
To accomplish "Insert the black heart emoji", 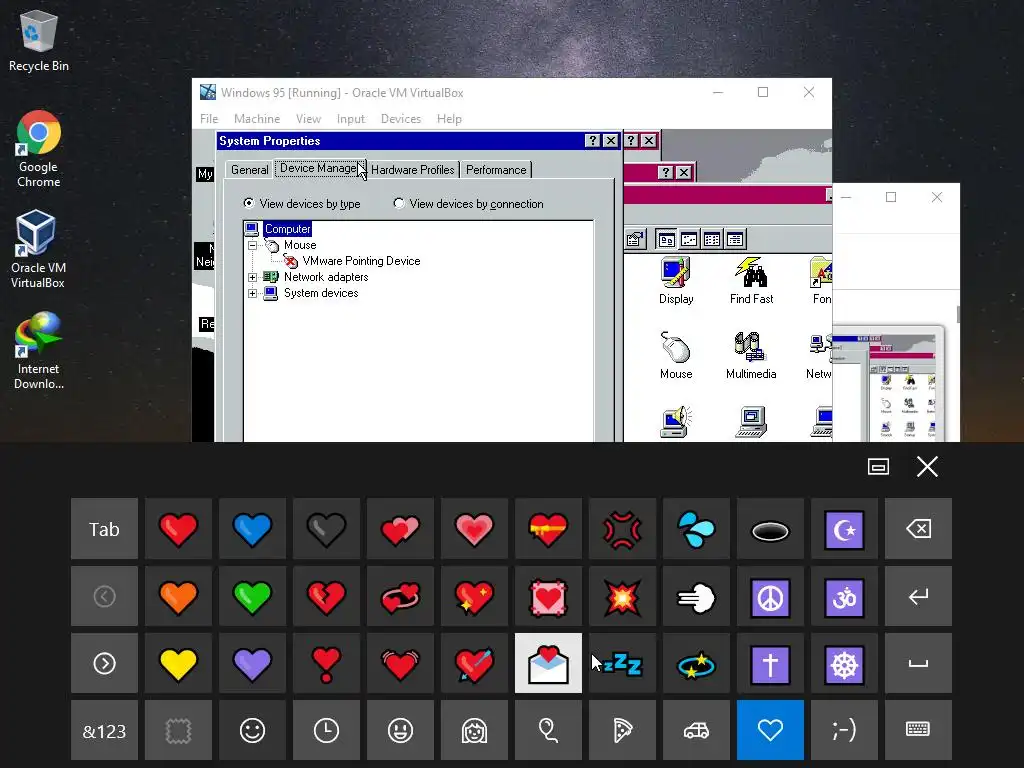I will click(x=326, y=529).
